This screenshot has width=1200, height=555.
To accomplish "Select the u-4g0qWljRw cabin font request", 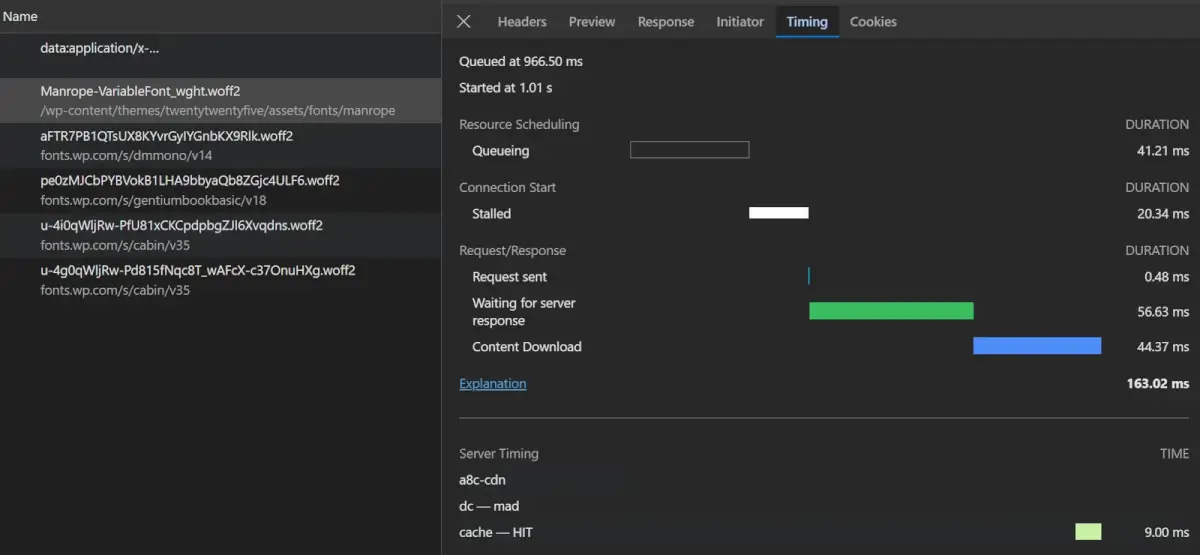I will coord(220,280).
